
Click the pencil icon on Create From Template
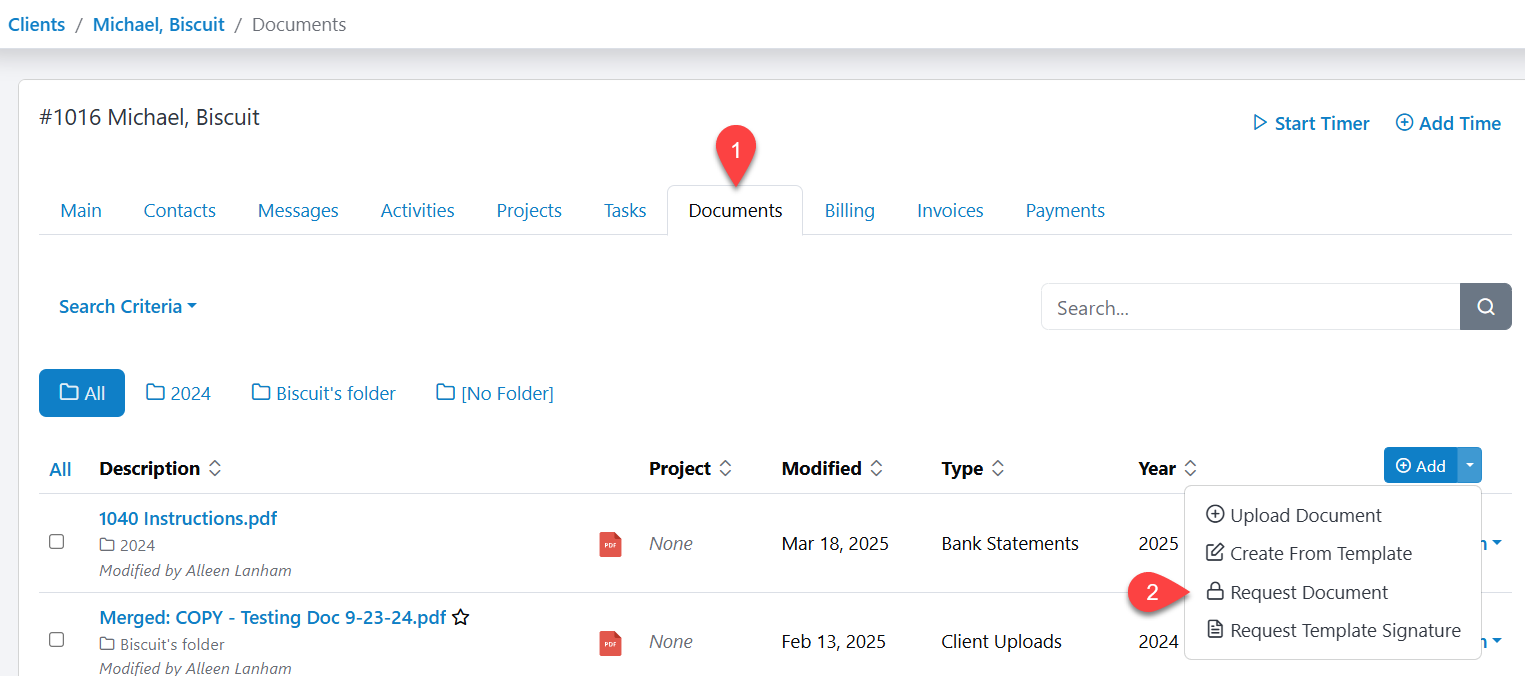point(1215,552)
